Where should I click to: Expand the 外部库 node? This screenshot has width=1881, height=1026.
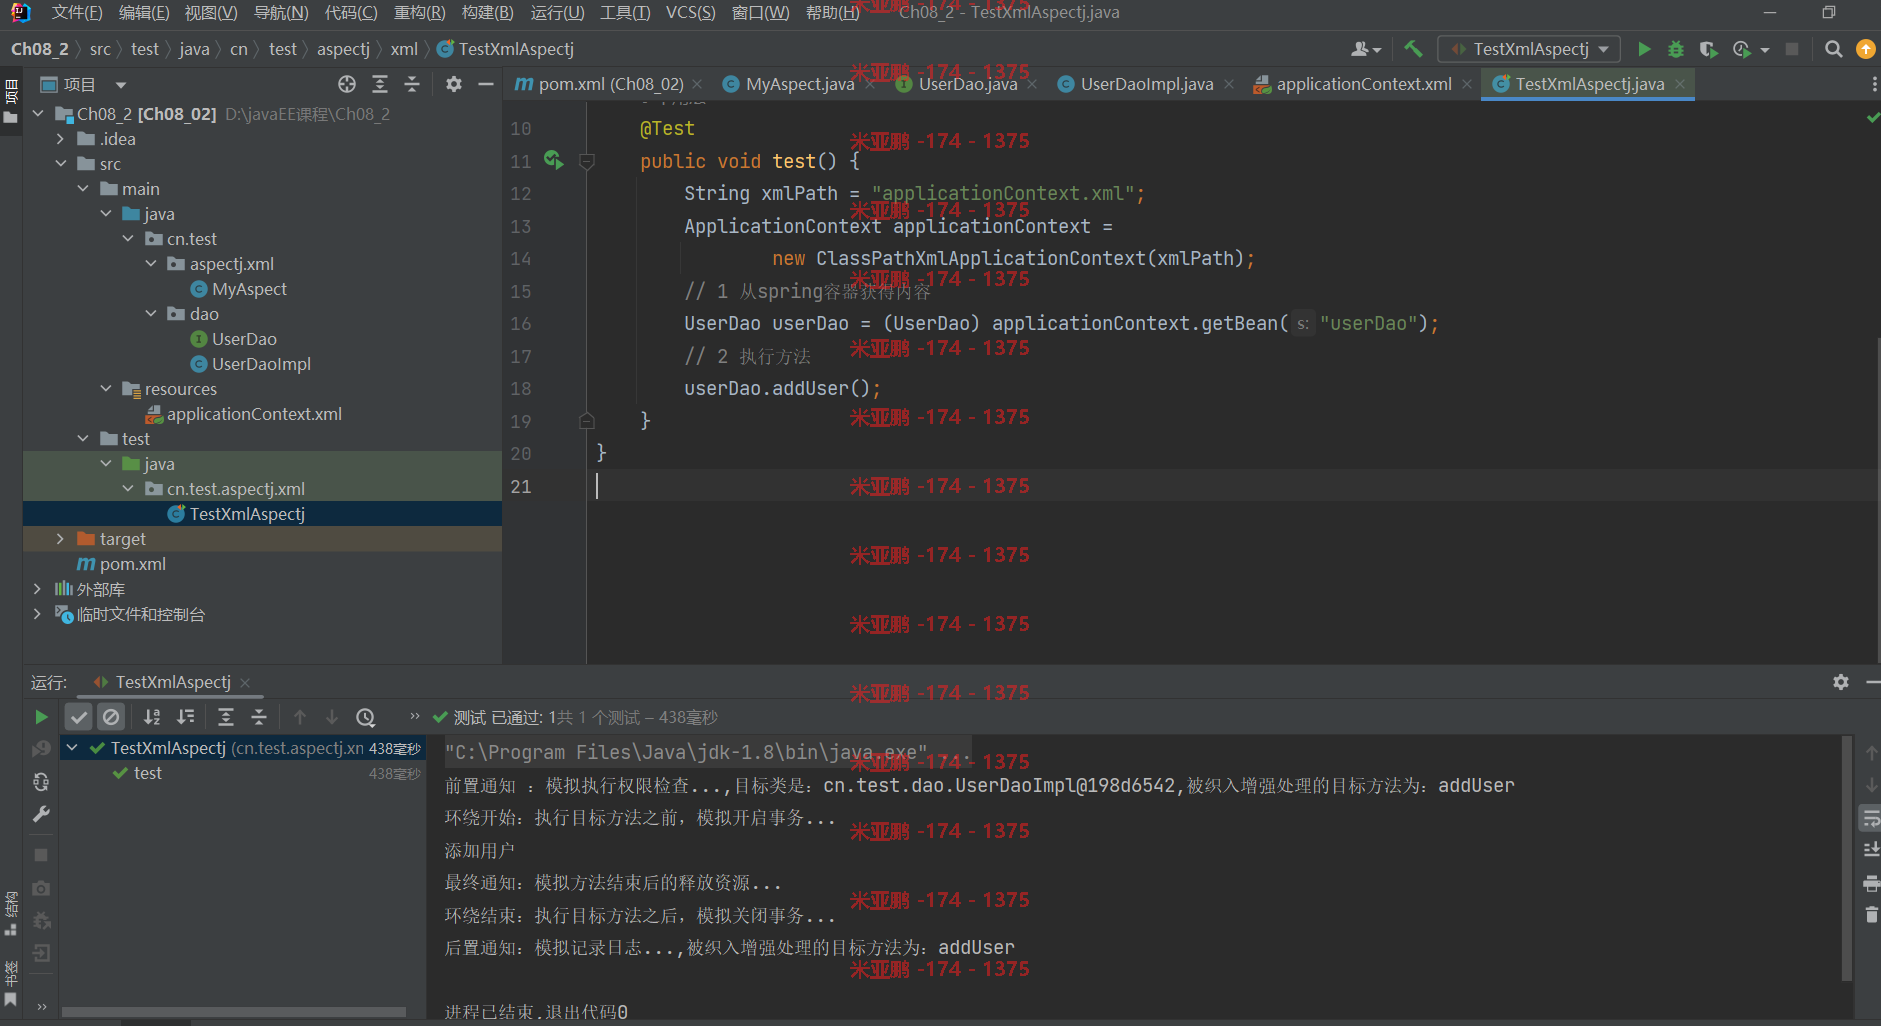38,589
